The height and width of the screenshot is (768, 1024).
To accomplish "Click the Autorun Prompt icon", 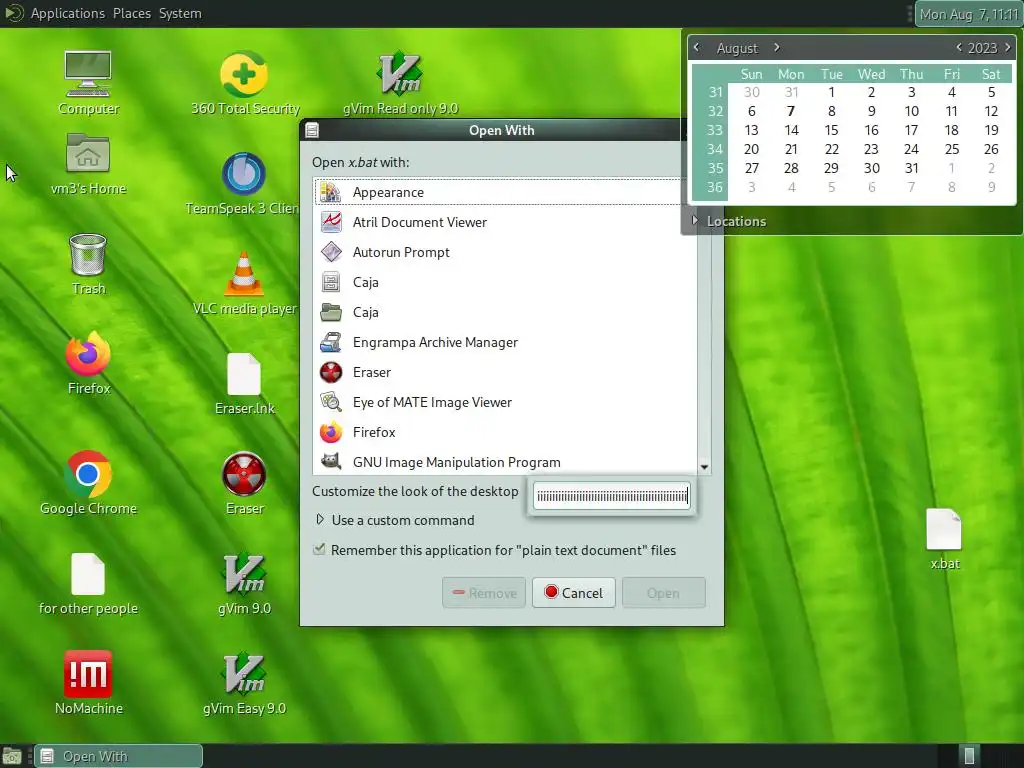I will click(331, 252).
